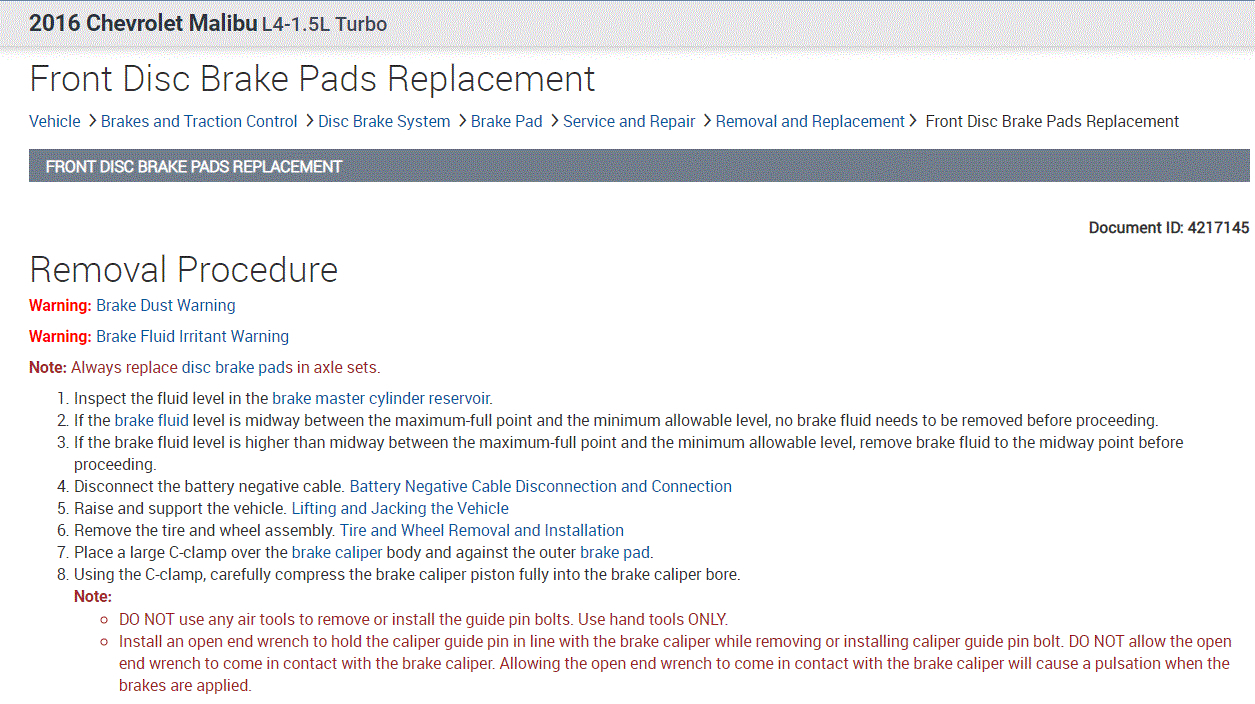Open Tire and Wheel Removal and Installation
The height and width of the screenshot is (704, 1255).
click(x=481, y=531)
